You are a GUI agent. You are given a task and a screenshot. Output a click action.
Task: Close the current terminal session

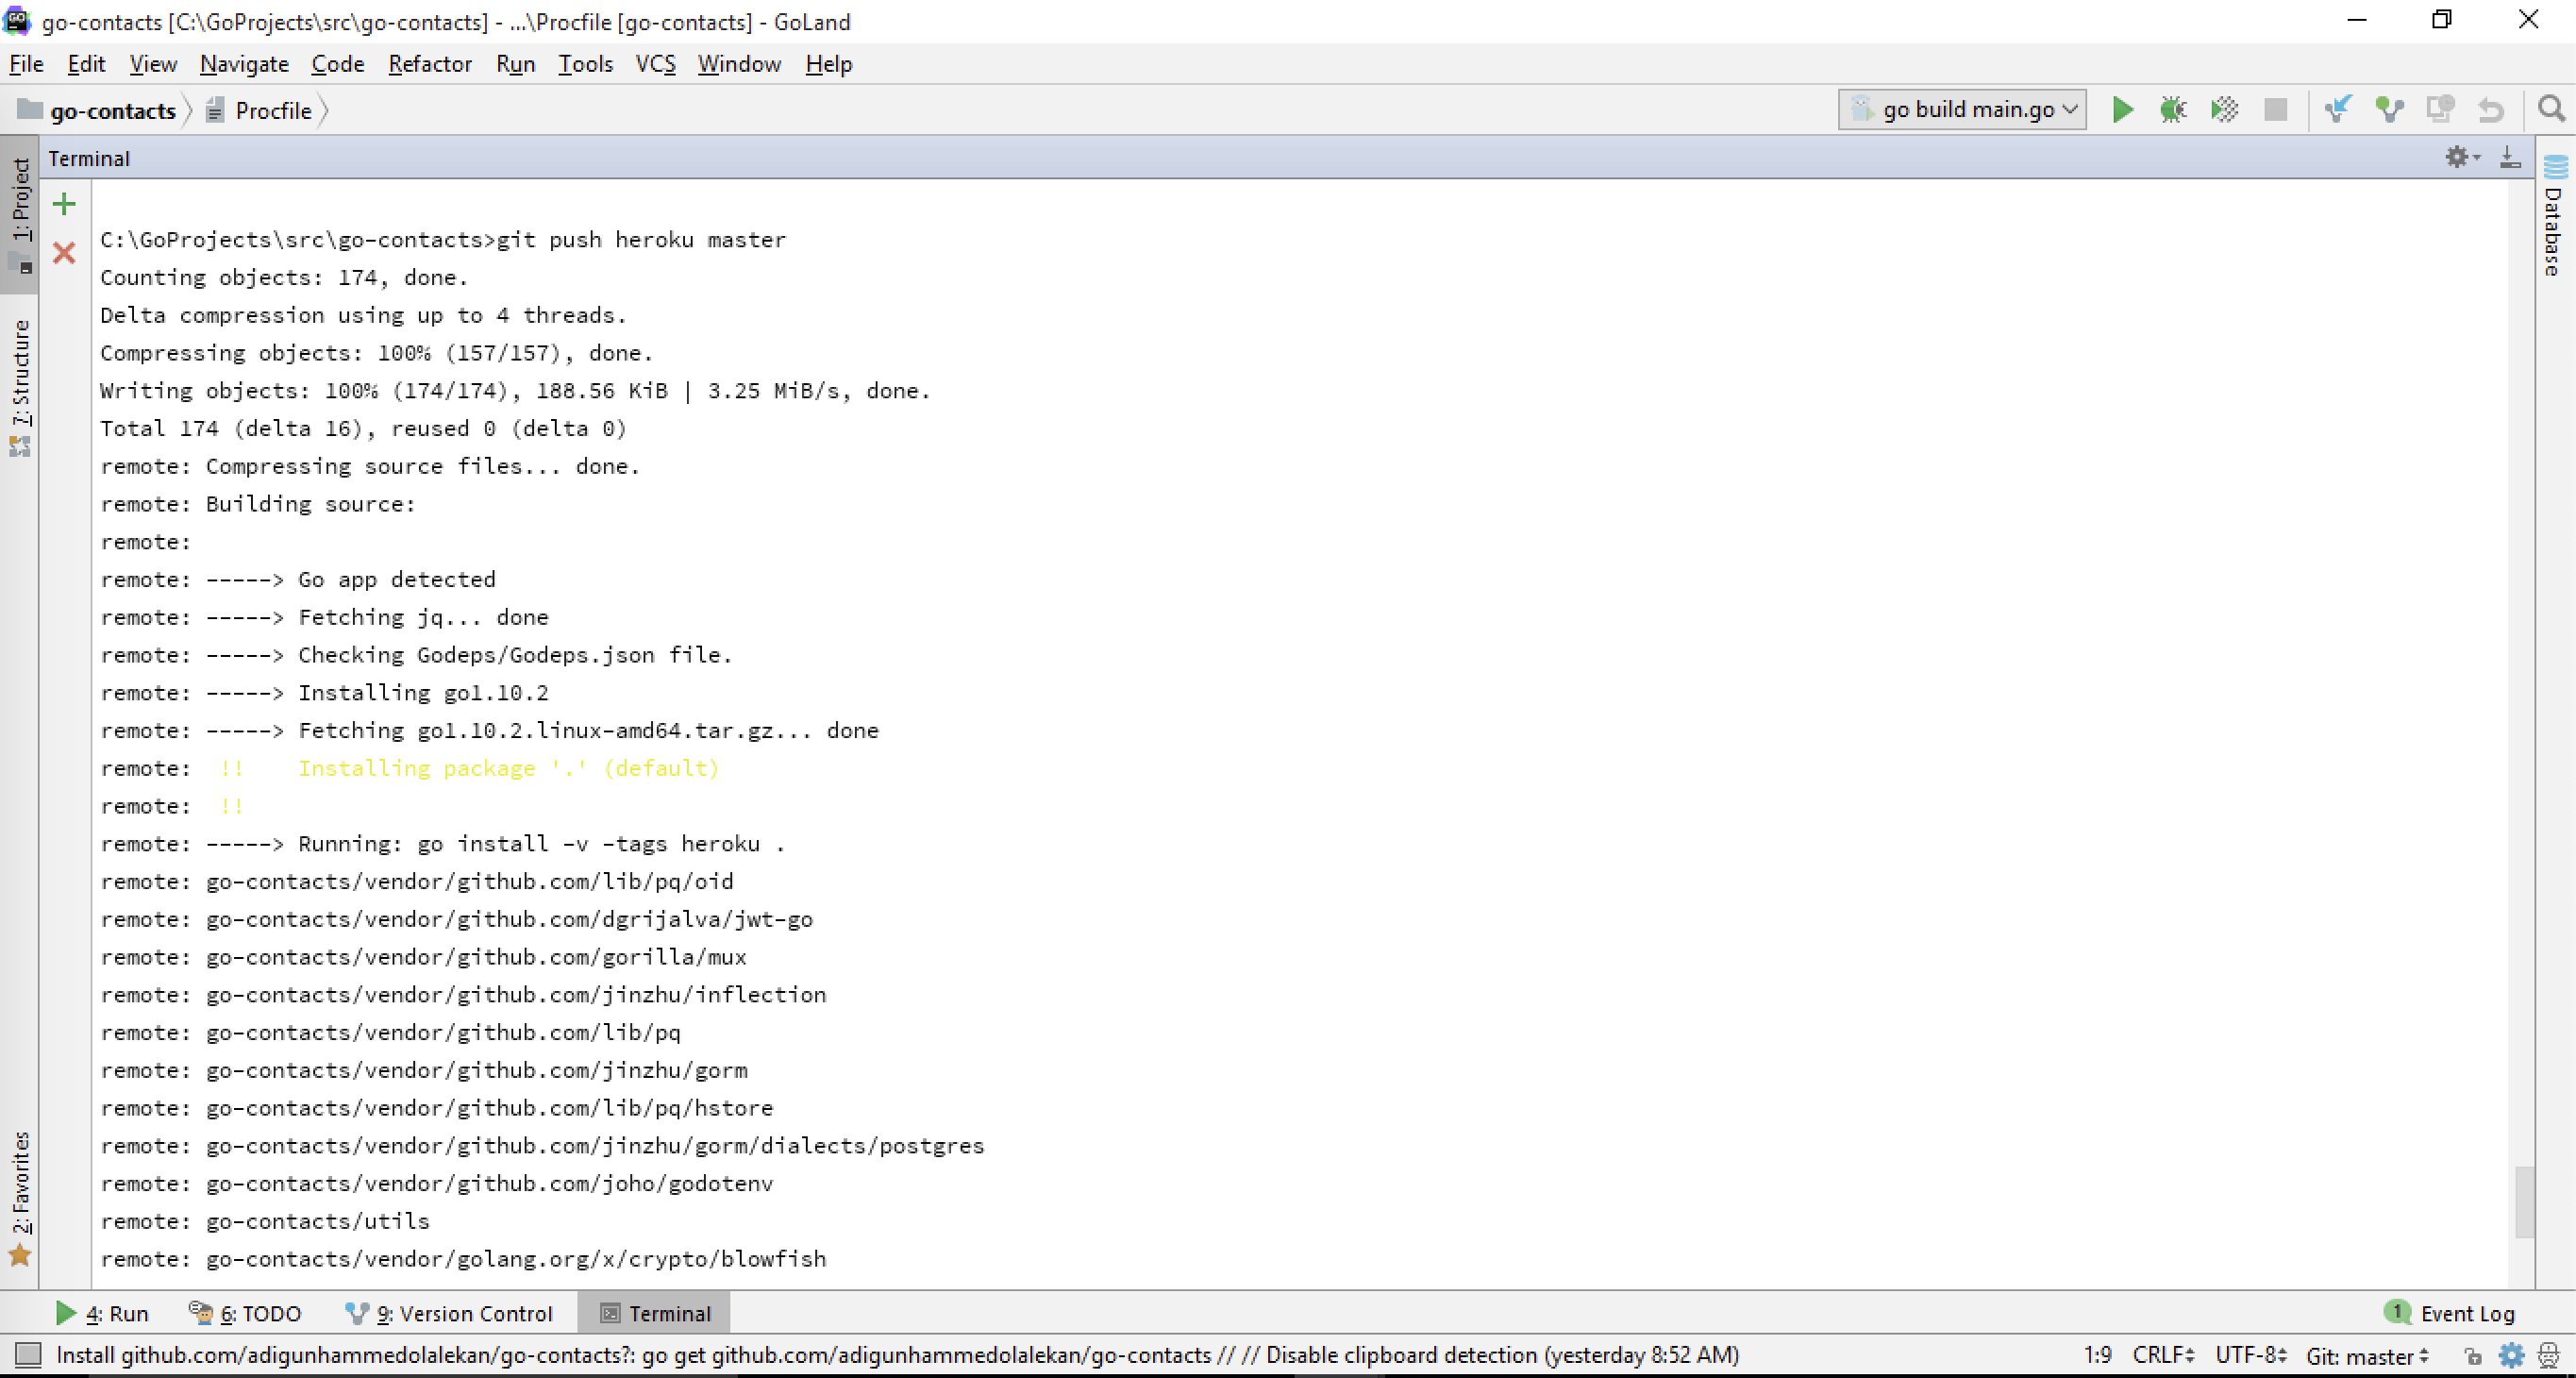coord(64,253)
